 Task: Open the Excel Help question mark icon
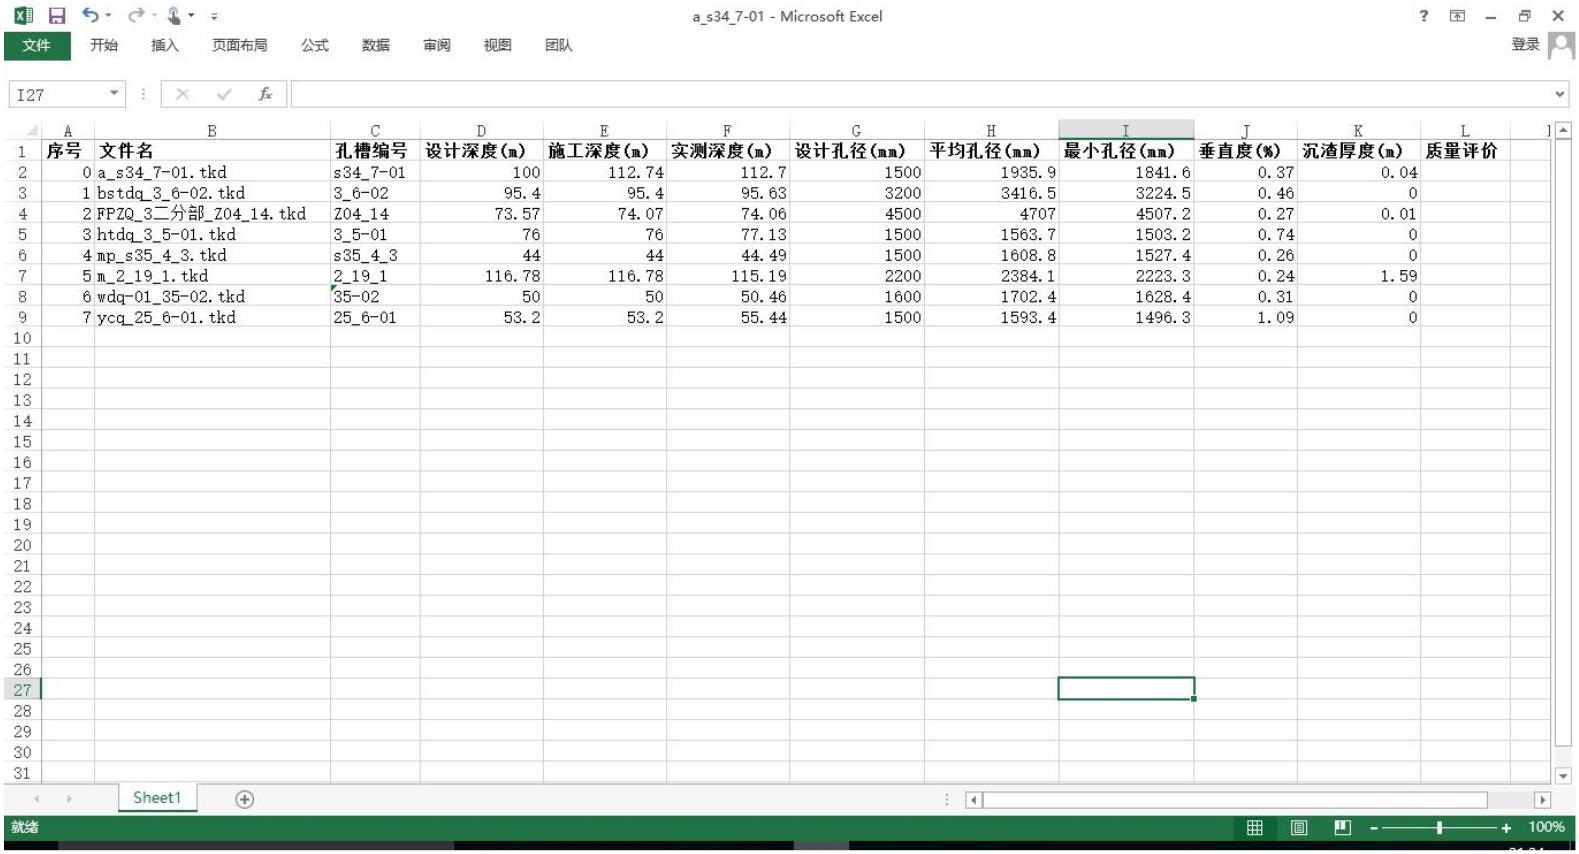(1423, 16)
